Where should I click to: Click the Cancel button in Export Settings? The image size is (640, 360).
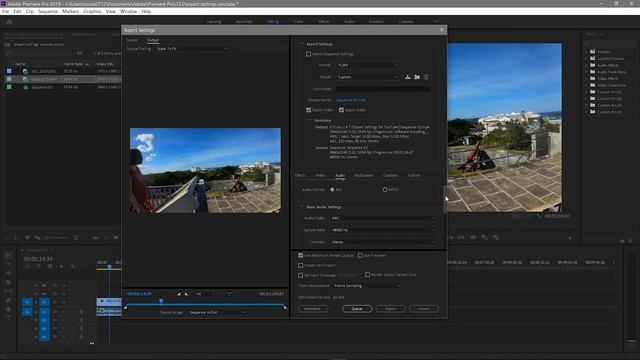point(424,309)
